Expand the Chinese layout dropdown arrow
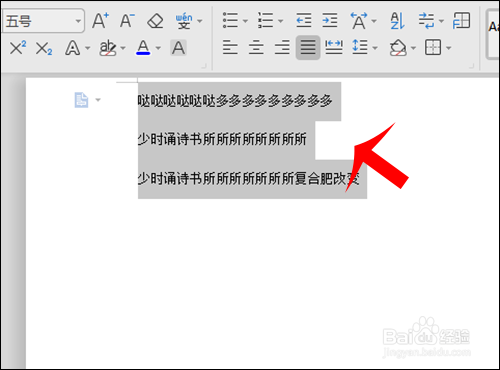500x370 pixels. pos(374,21)
